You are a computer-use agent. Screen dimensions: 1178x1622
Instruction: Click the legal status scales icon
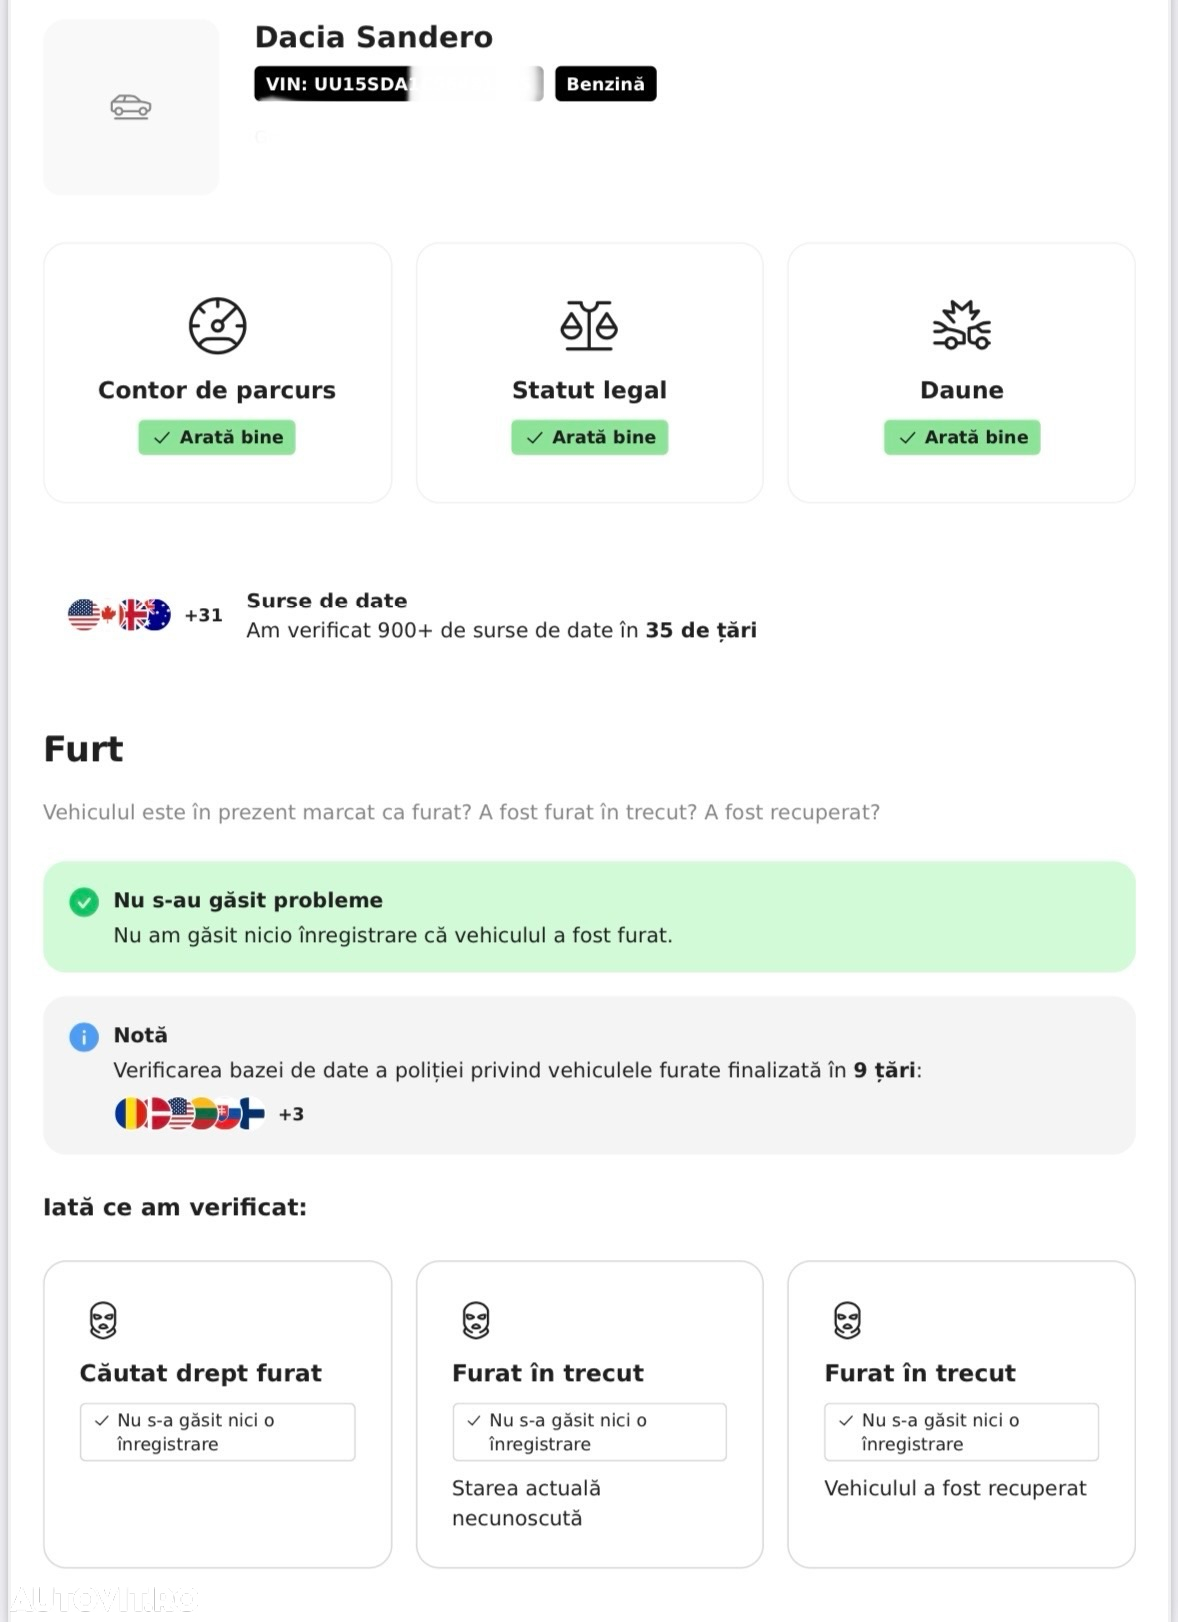coord(589,325)
